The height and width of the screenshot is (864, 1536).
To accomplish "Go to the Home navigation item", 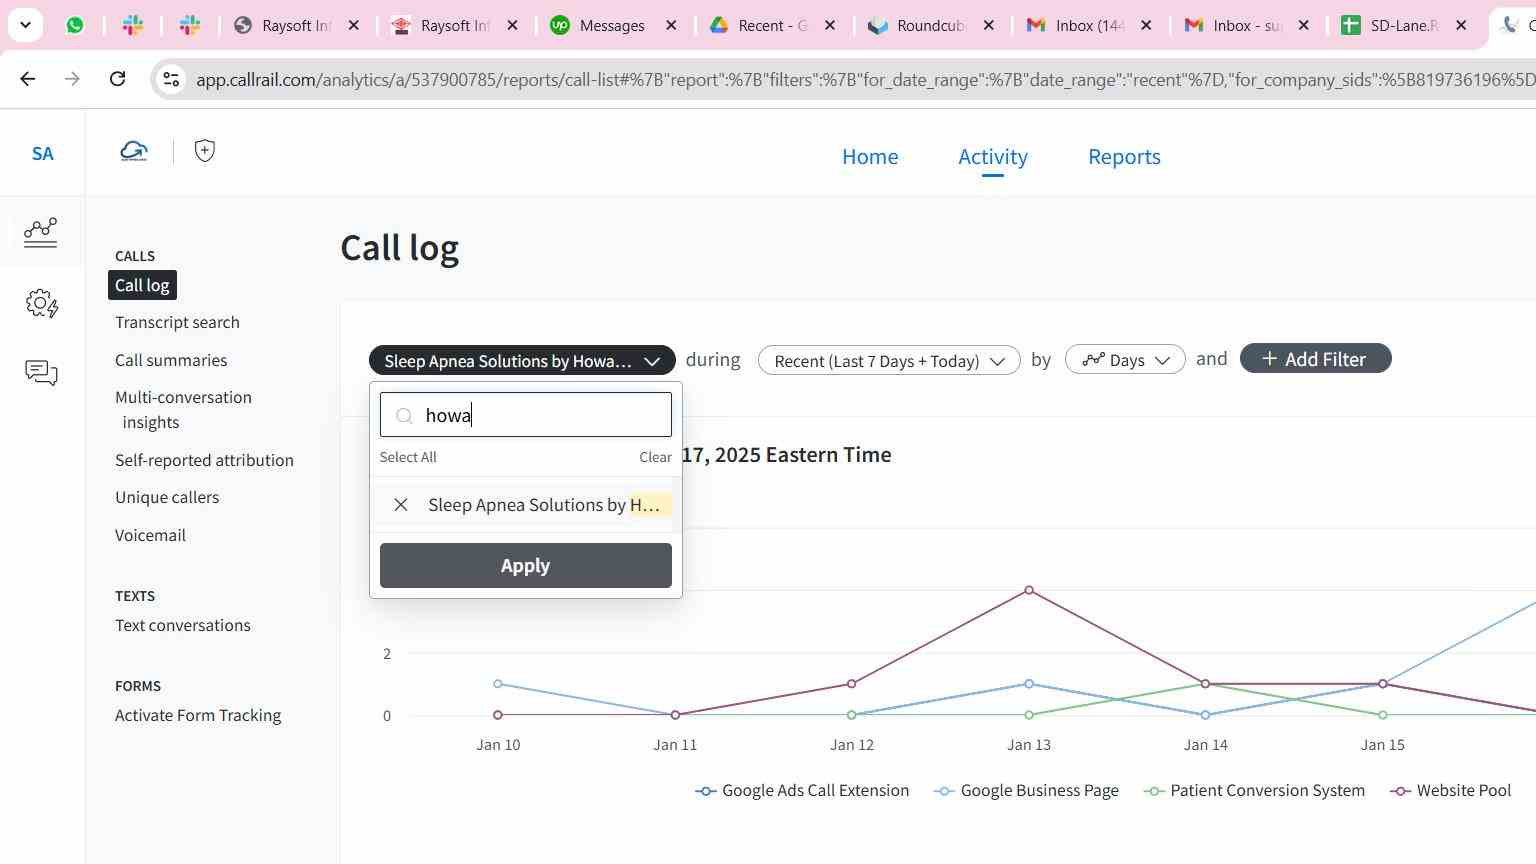I will point(870,156).
